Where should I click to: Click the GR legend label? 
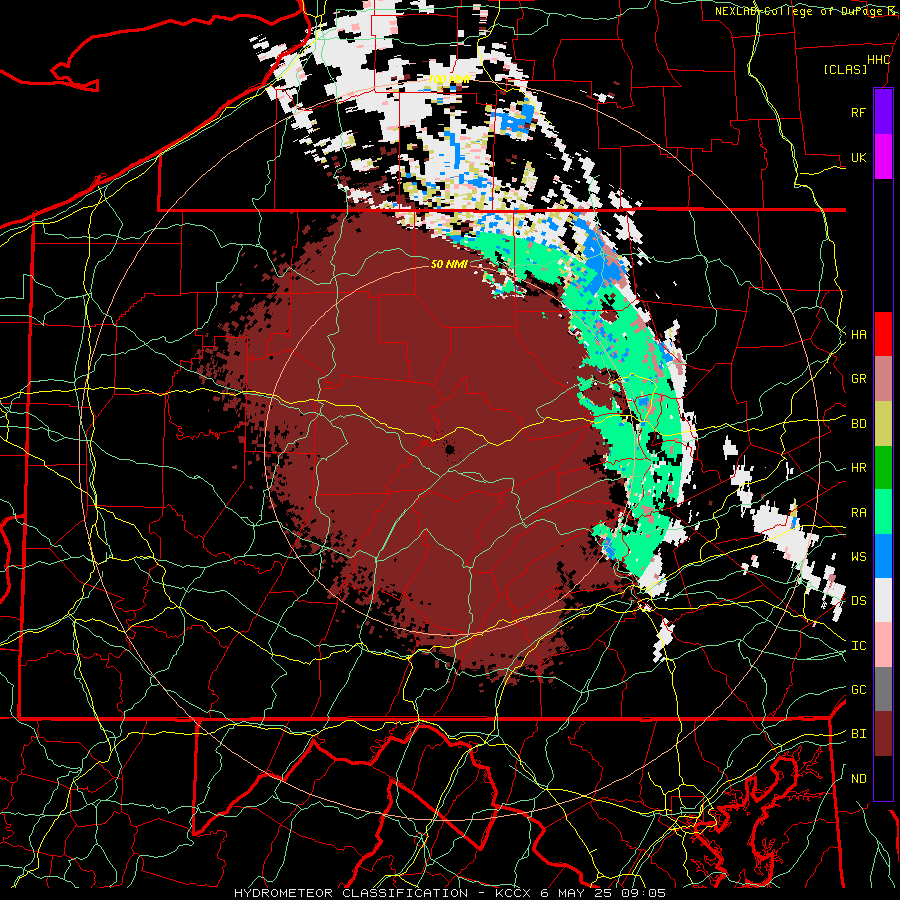(x=858, y=379)
